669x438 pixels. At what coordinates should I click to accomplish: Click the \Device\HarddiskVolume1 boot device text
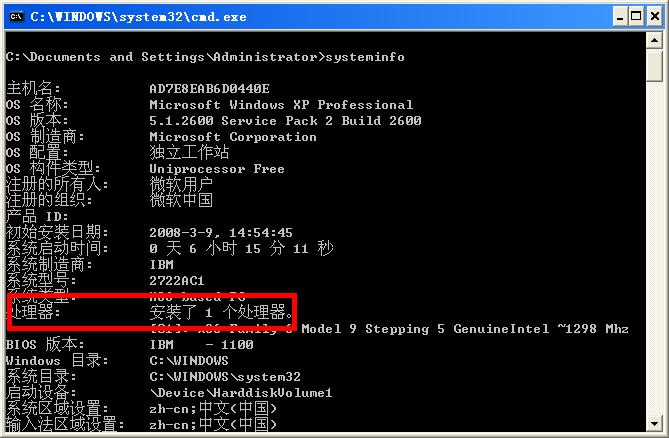[x=240, y=393]
